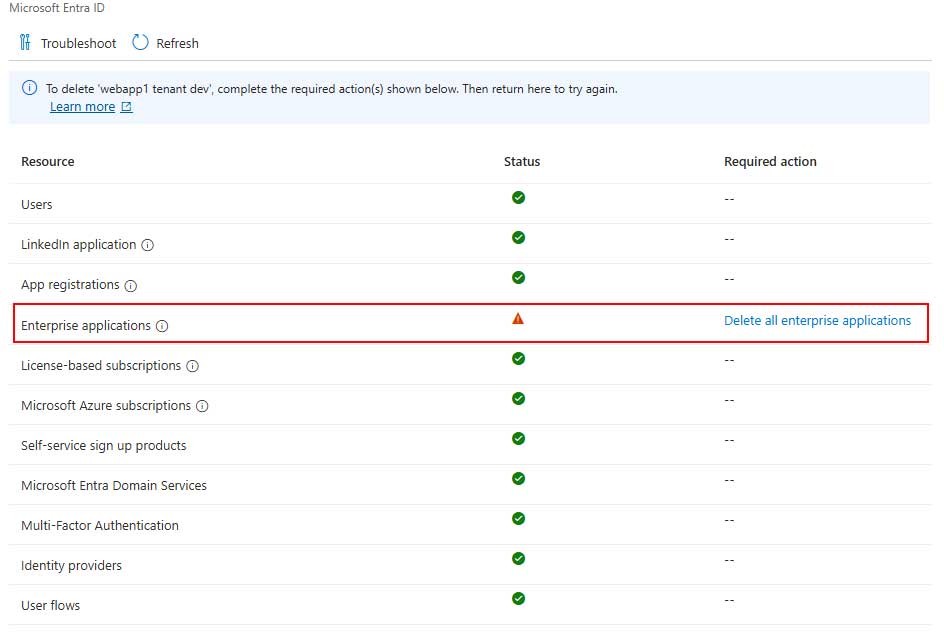
Task: Click the external link icon beside Learn more
Action: [x=126, y=107]
